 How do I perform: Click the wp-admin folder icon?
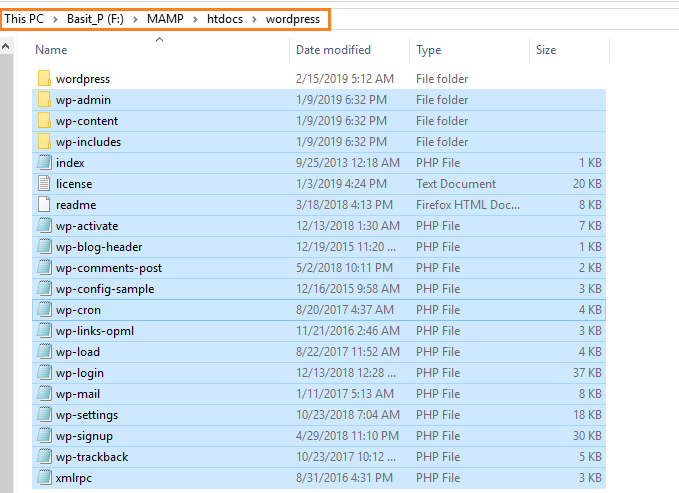44,99
